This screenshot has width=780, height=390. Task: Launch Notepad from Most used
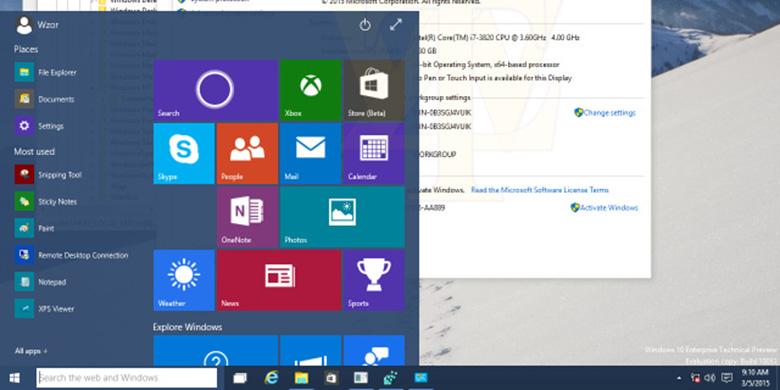click(x=41, y=282)
